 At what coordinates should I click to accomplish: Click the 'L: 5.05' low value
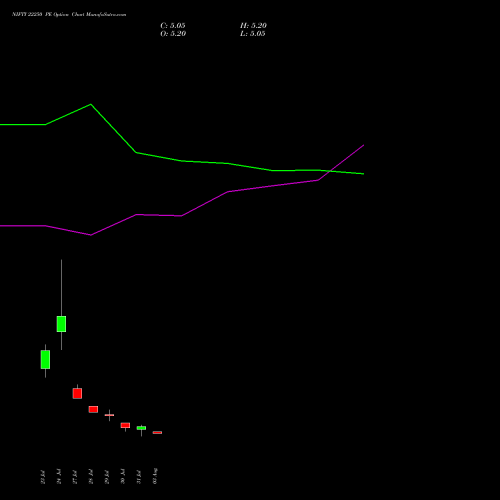point(253,34)
